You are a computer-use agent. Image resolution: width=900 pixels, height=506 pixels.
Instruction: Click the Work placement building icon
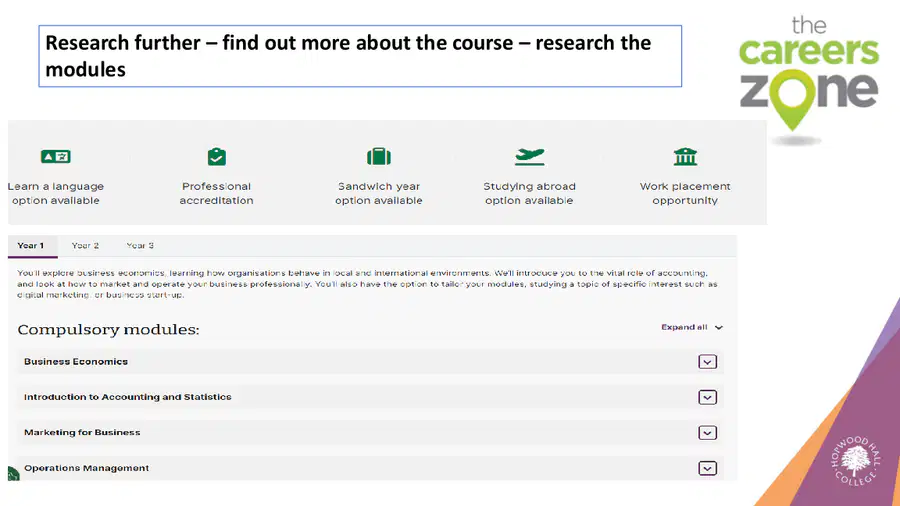[x=685, y=156]
